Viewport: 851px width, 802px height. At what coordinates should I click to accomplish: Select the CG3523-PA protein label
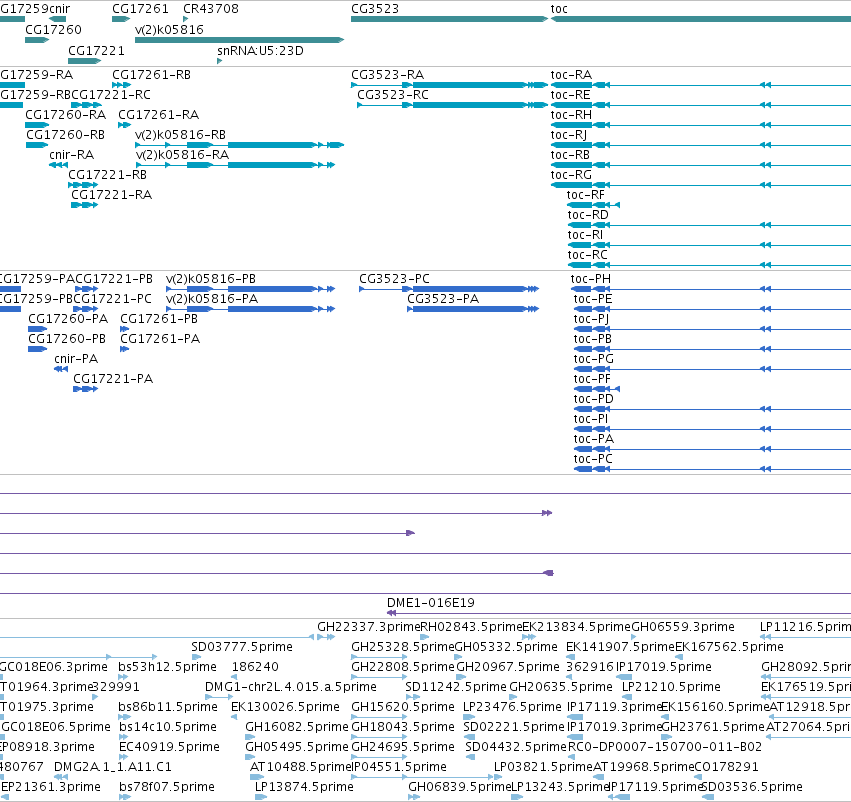443,298
